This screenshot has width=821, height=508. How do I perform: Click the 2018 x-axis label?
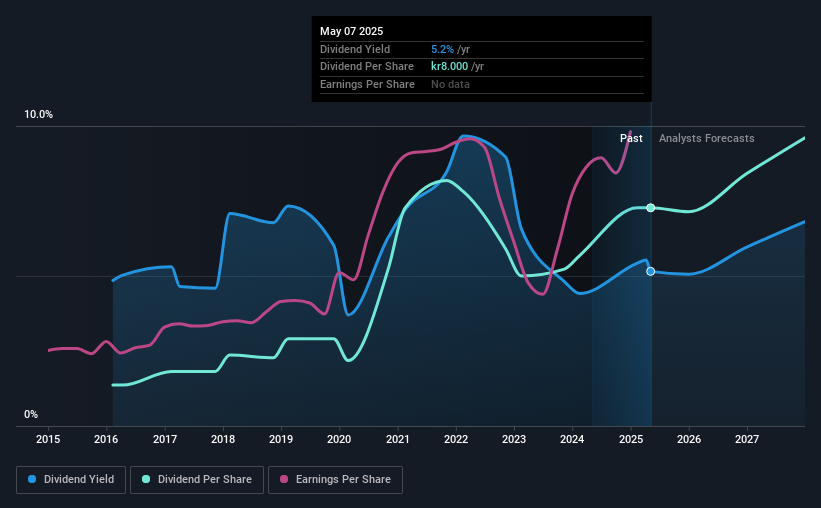click(223, 439)
